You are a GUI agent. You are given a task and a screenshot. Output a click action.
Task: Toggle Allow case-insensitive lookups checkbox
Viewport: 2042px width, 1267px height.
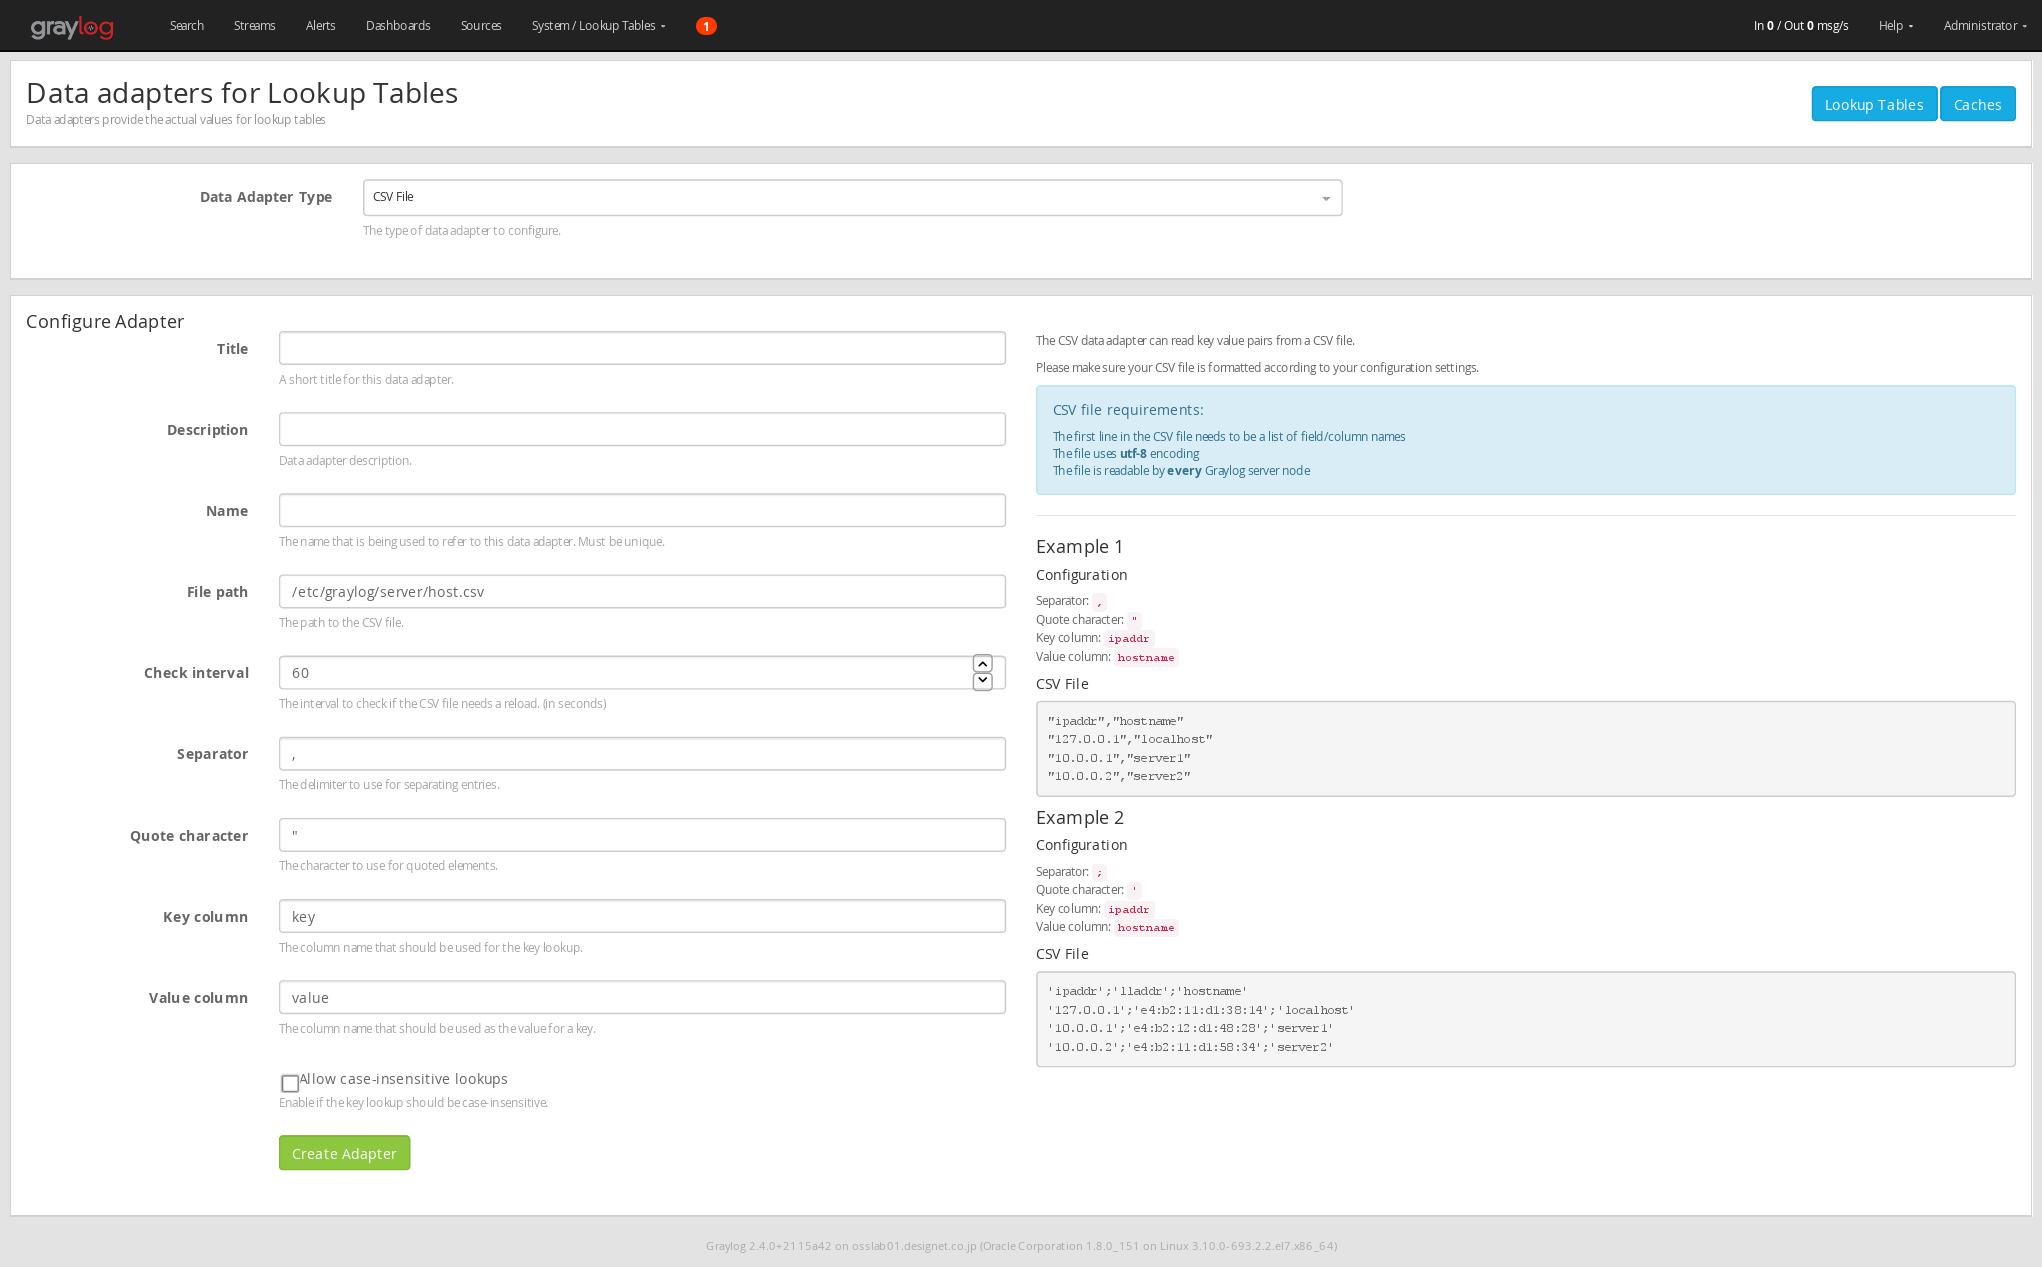point(290,1080)
